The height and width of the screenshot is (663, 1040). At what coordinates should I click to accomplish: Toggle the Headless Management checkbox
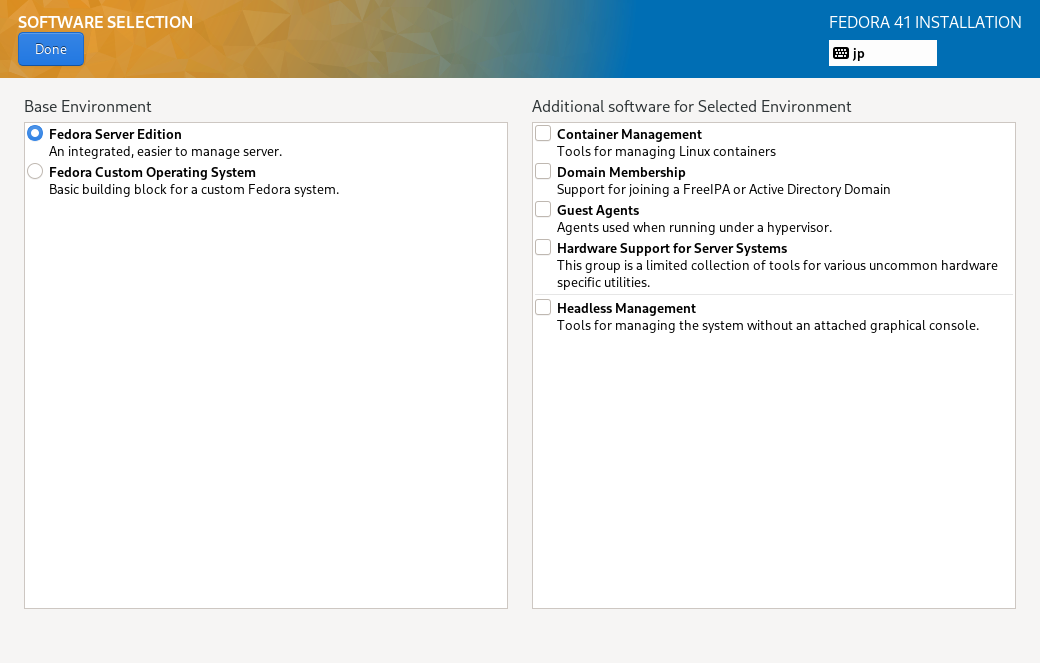click(x=543, y=308)
